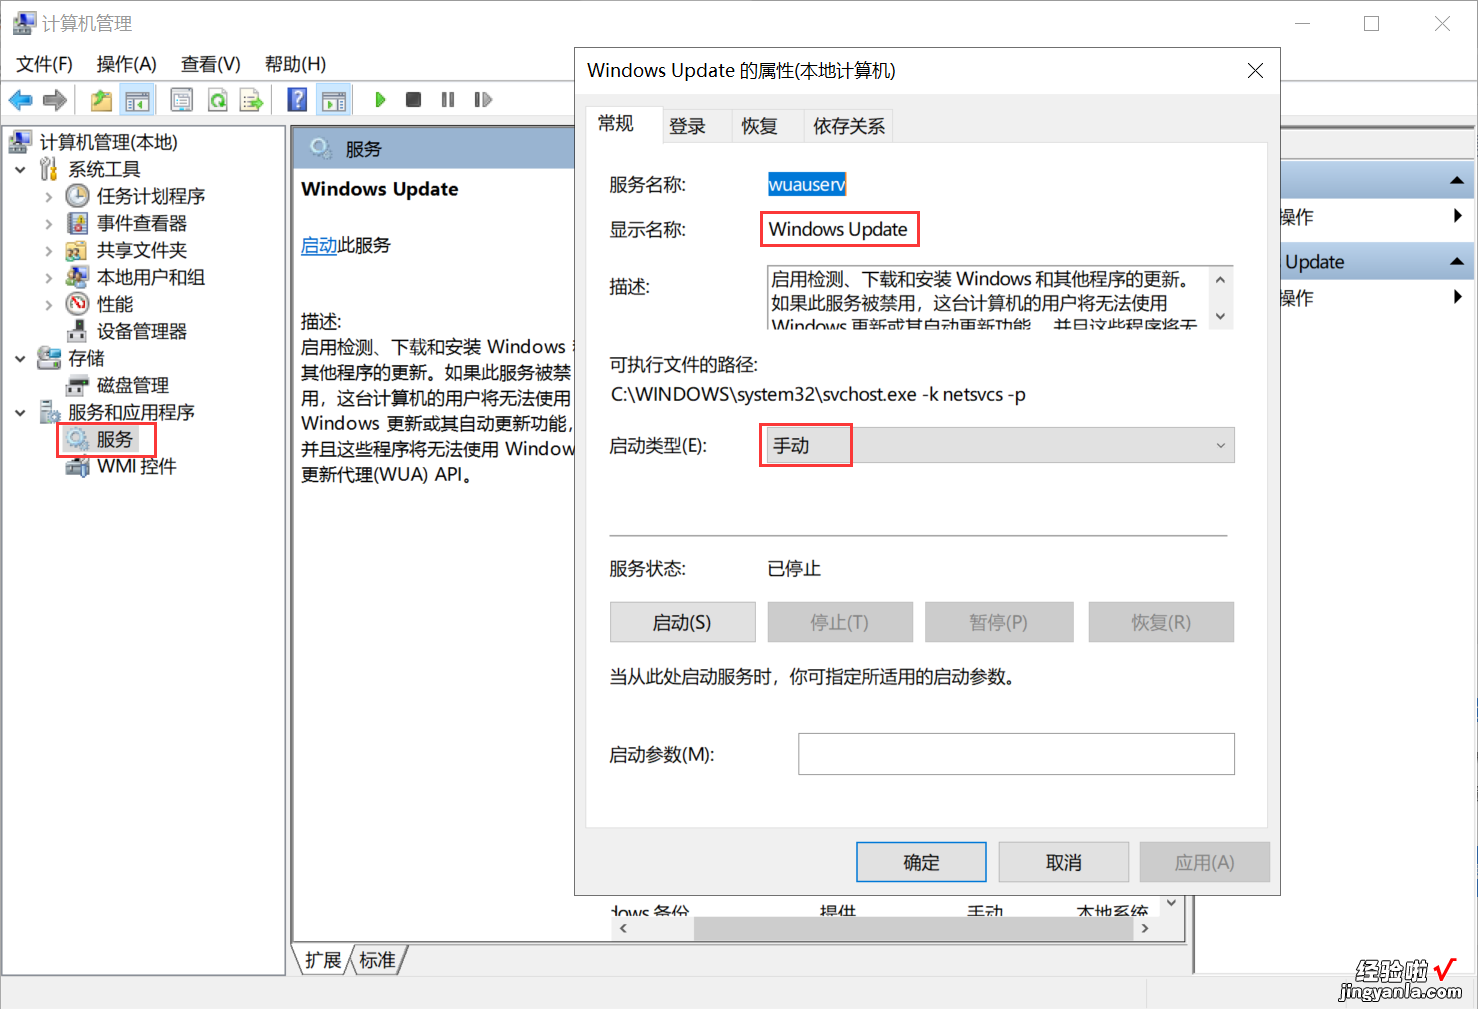Click the green Start service icon
The height and width of the screenshot is (1009, 1478).
[380, 100]
